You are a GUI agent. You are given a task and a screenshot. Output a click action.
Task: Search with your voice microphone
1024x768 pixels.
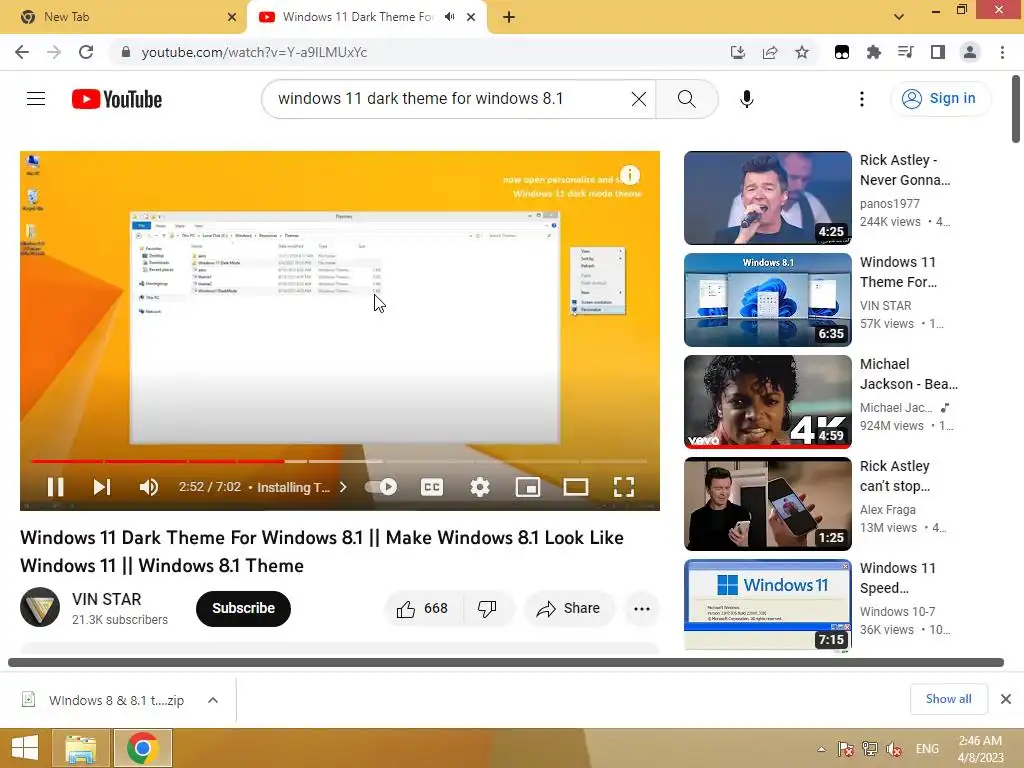pyautogui.click(x=746, y=99)
